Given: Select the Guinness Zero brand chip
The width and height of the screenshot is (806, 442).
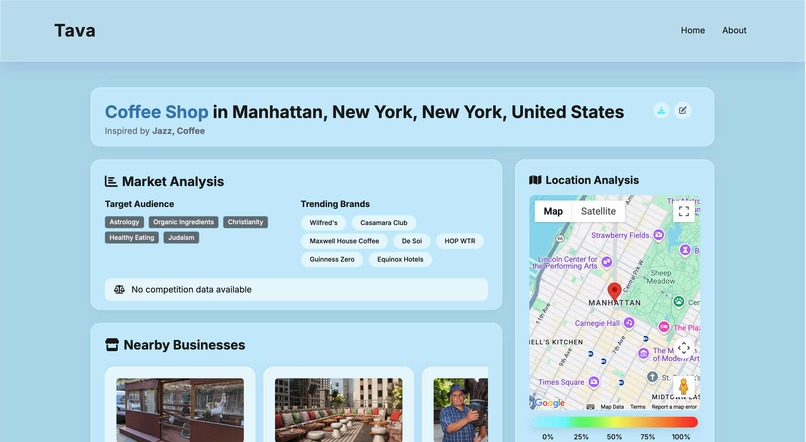Looking at the screenshot, I should [x=332, y=260].
